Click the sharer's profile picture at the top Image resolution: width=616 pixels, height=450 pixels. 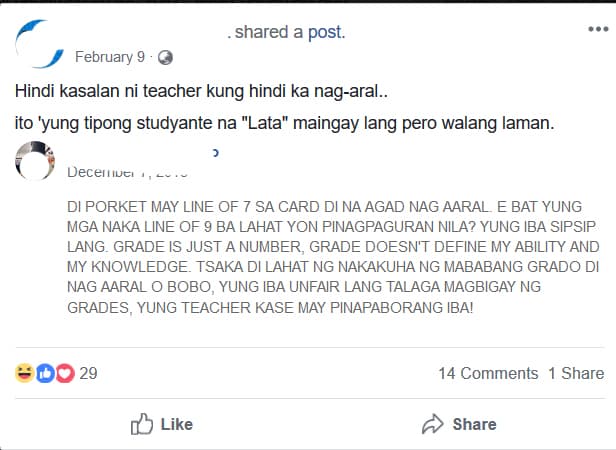[x=39, y=44]
